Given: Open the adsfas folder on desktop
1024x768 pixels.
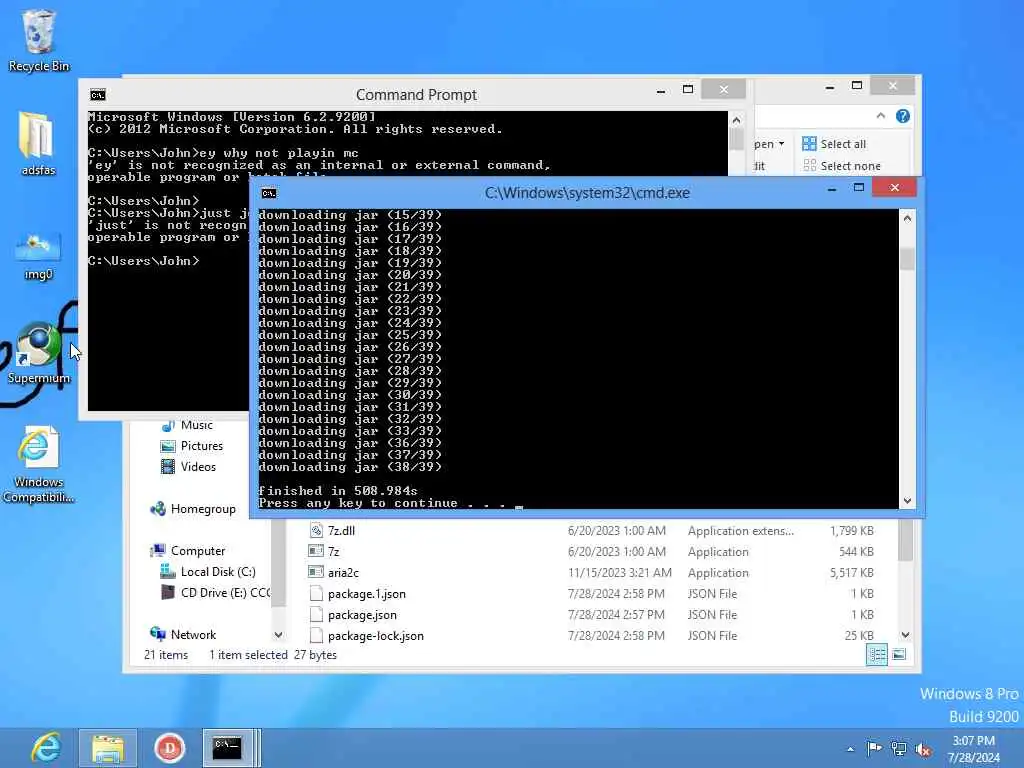Looking at the screenshot, I should [x=38, y=144].
